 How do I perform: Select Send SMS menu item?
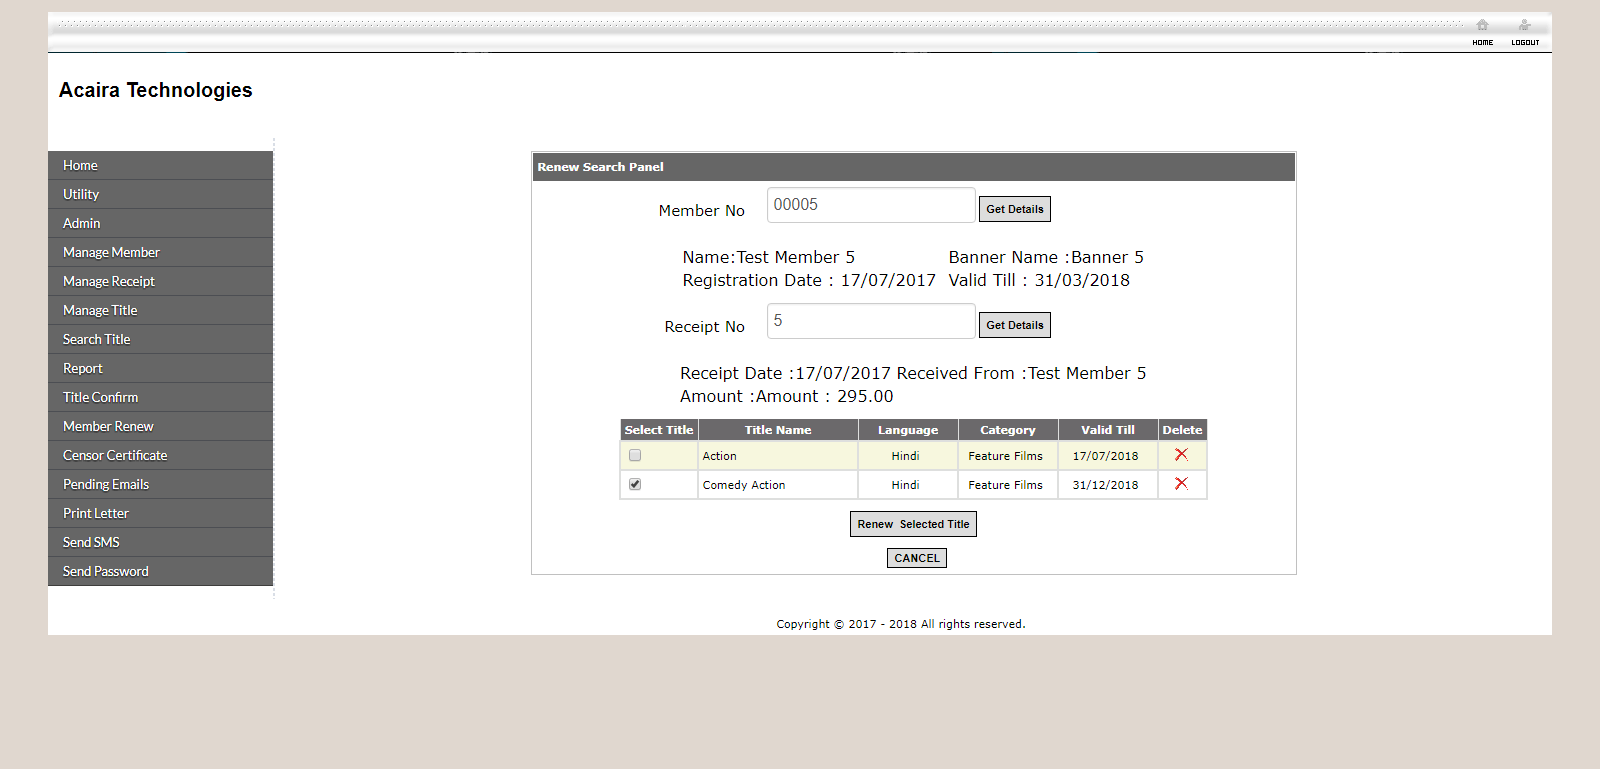[x=91, y=542]
